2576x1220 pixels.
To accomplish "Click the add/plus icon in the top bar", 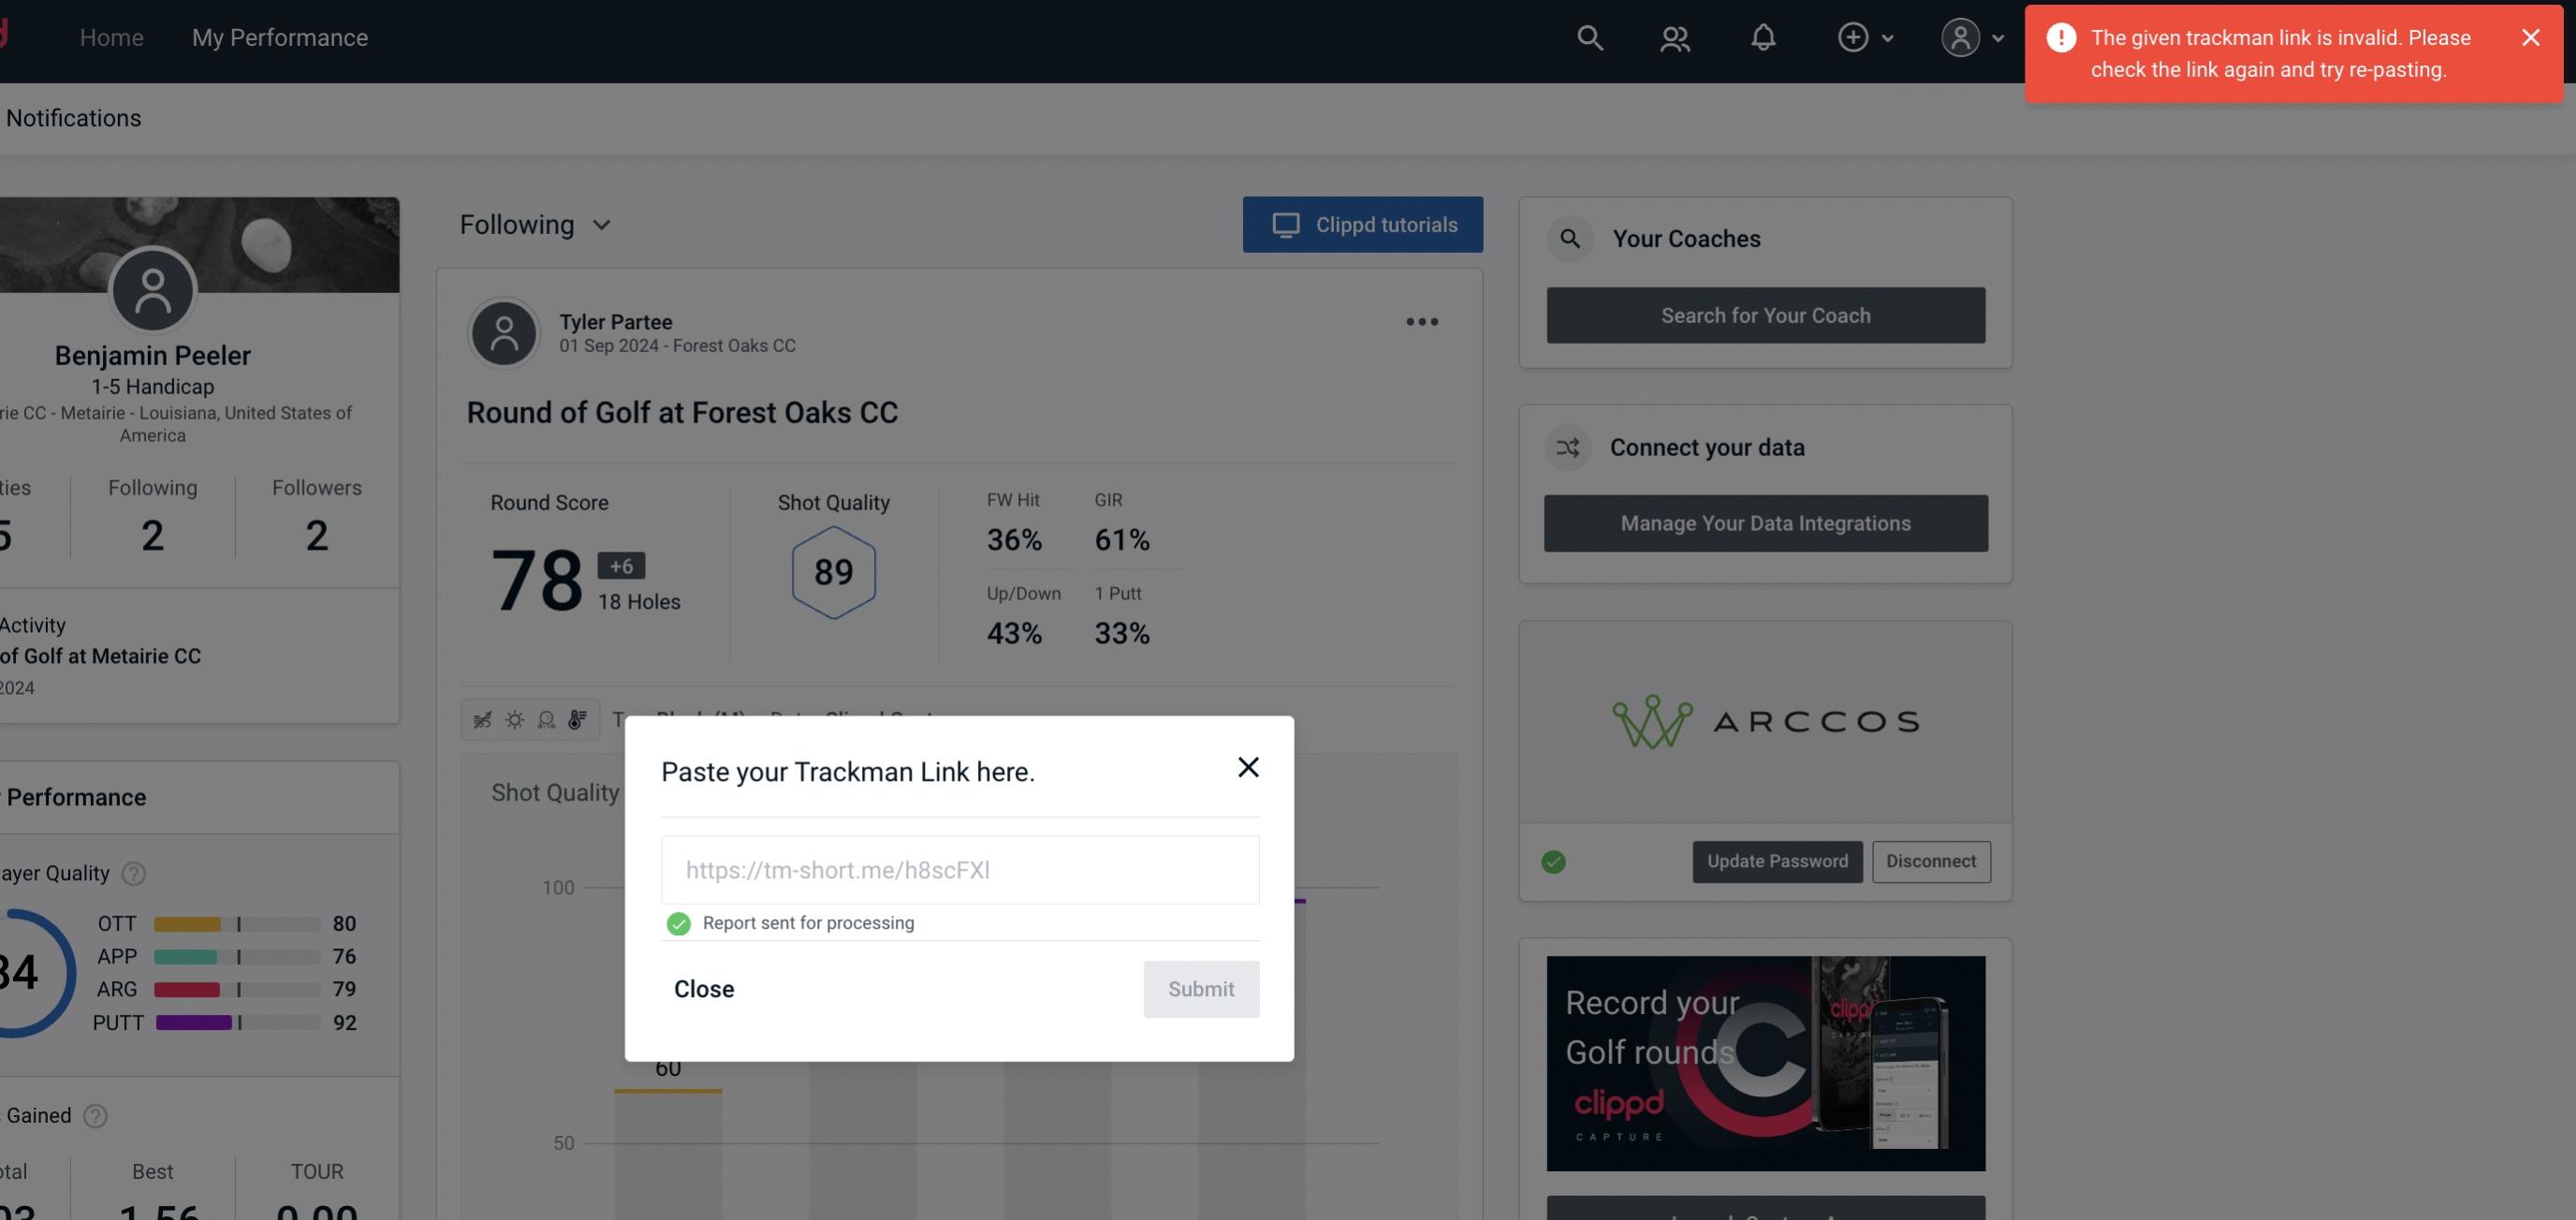I will tap(1853, 37).
